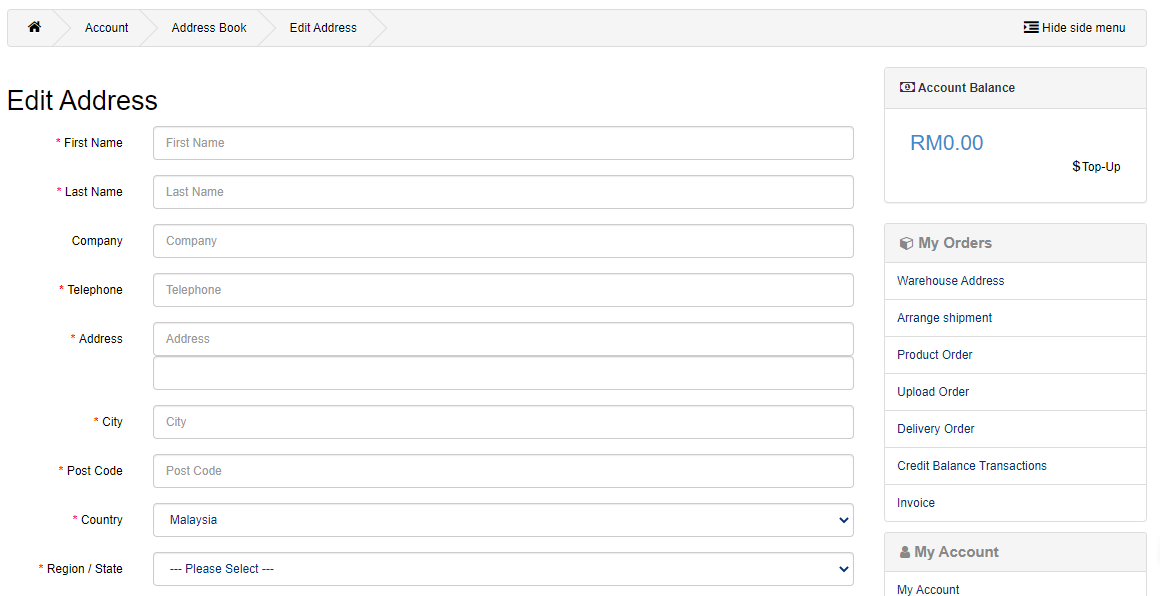This screenshot has height=596, width=1160.
Task: Focus the Telephone input field
Action: click(x=503, y=290)
